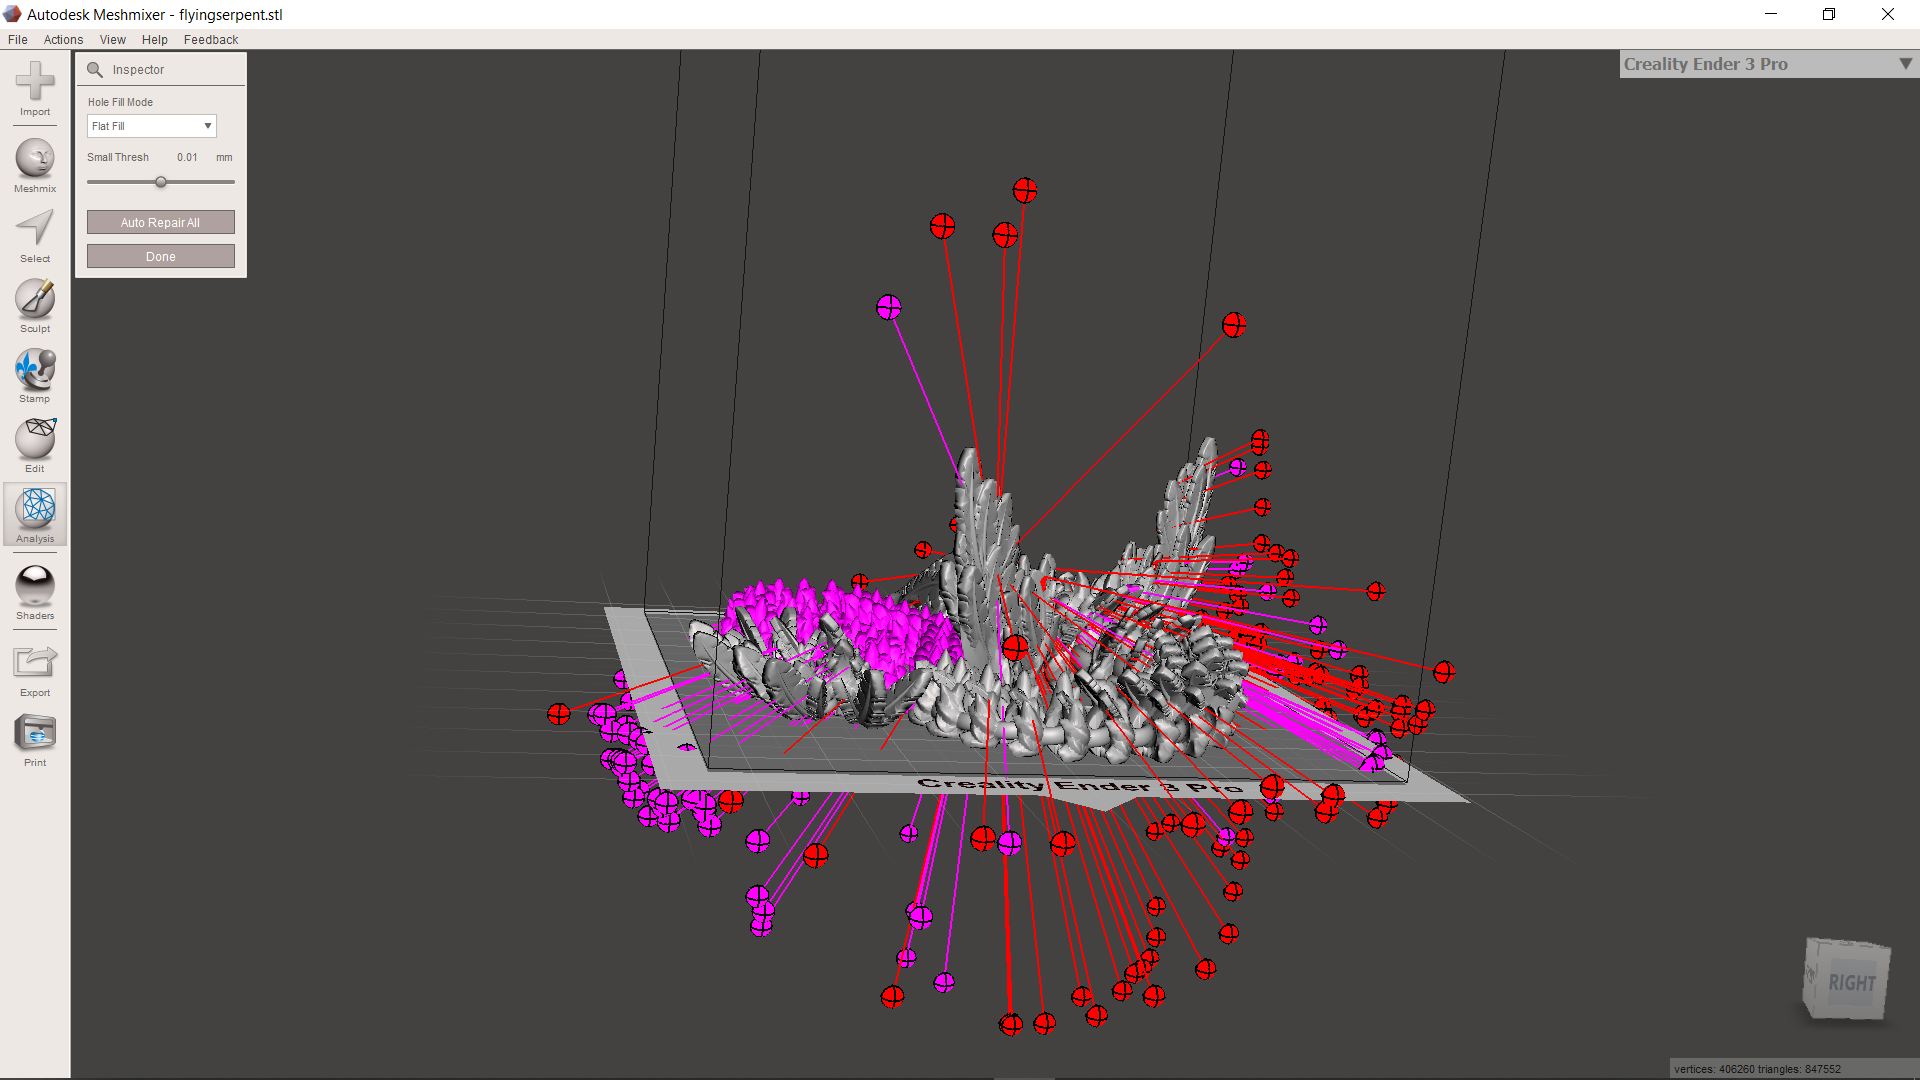The height and width of the screenshot is (1080, 1920).
Task: Adjust the Small Thresh slider
Action: click(161, 182)
